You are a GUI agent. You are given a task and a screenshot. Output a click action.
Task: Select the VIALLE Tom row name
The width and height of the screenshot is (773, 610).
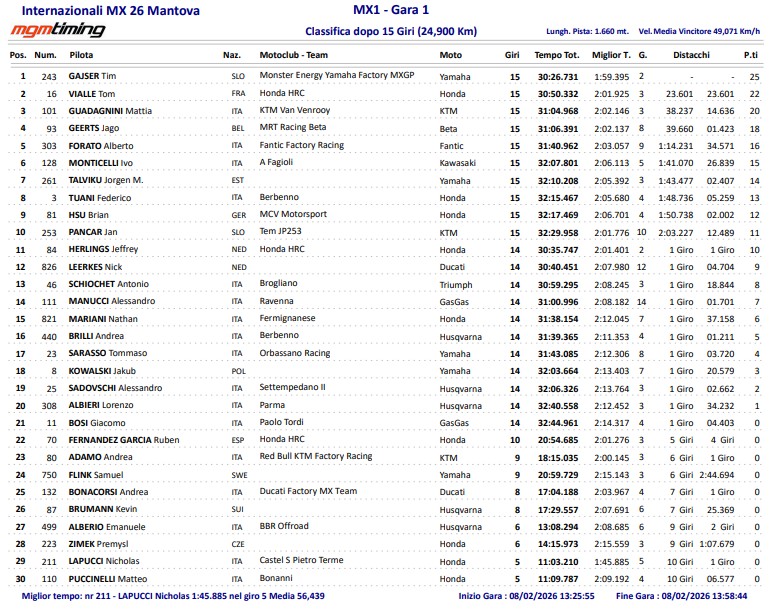tap(92, 93)
